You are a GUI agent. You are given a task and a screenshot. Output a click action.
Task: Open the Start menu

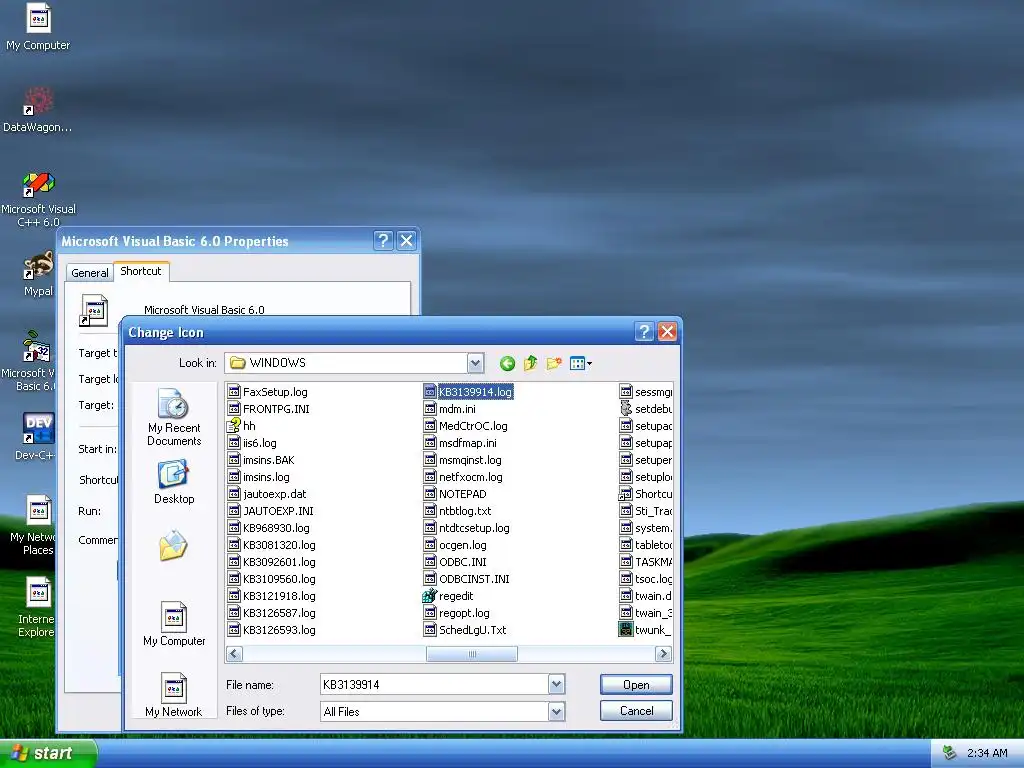point(47,753)
